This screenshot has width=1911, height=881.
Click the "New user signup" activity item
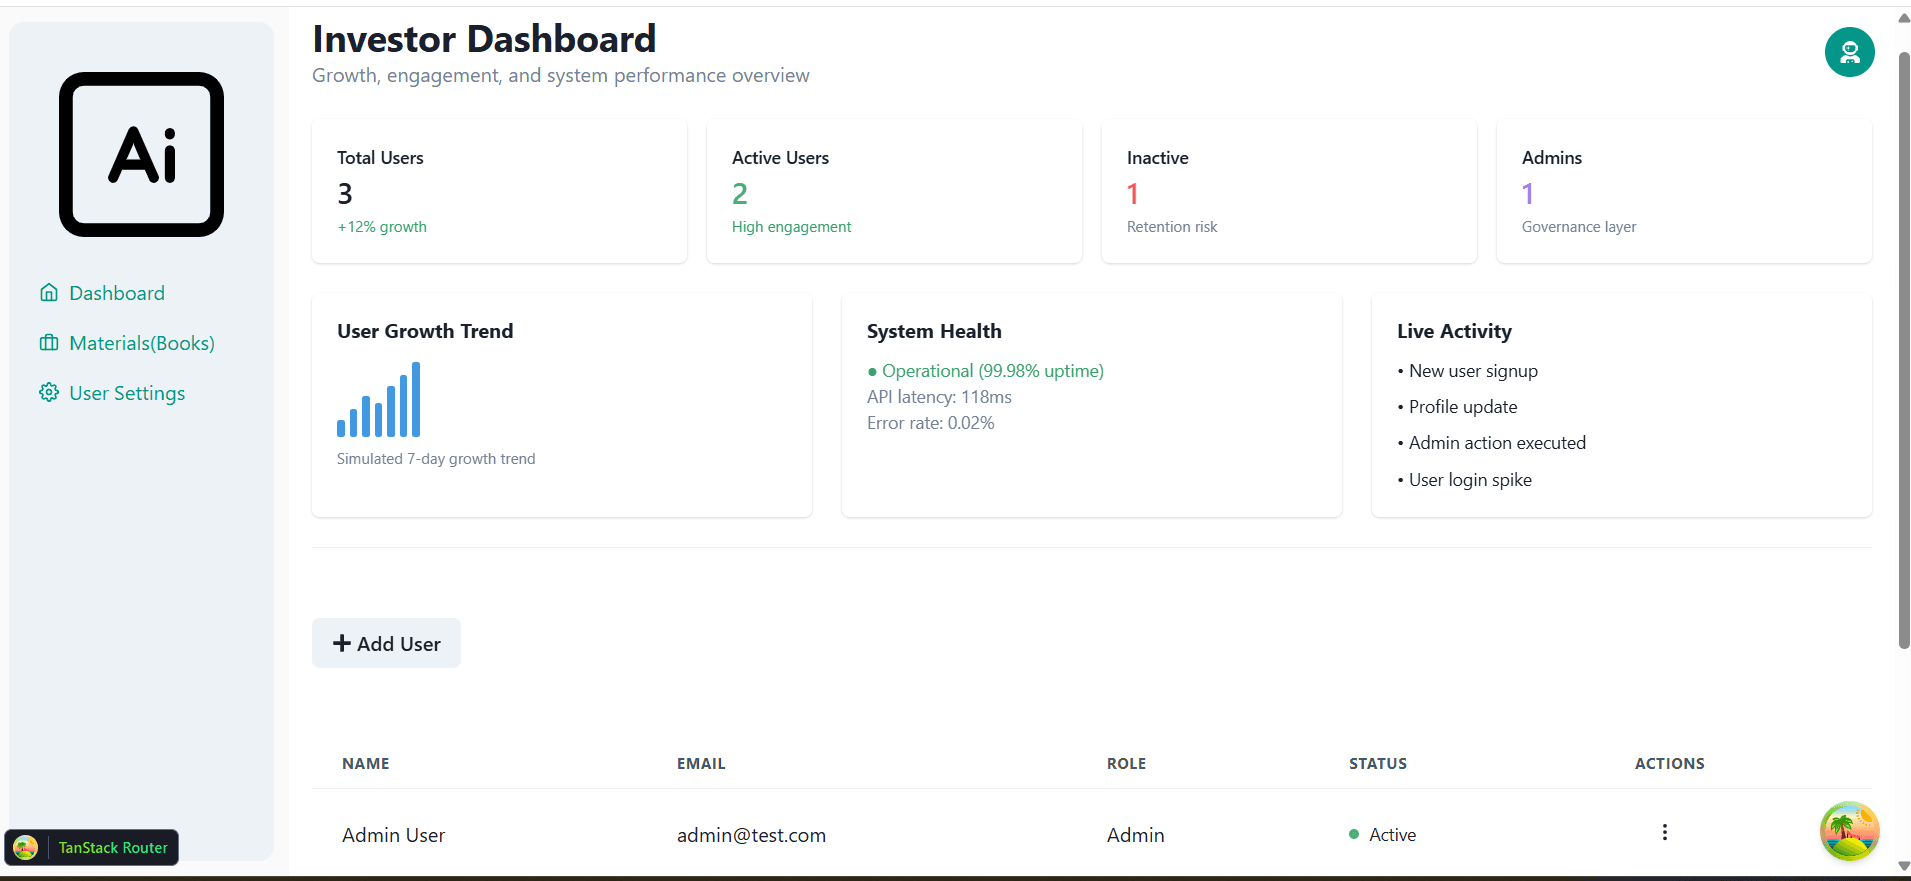tap(1467, 371)
